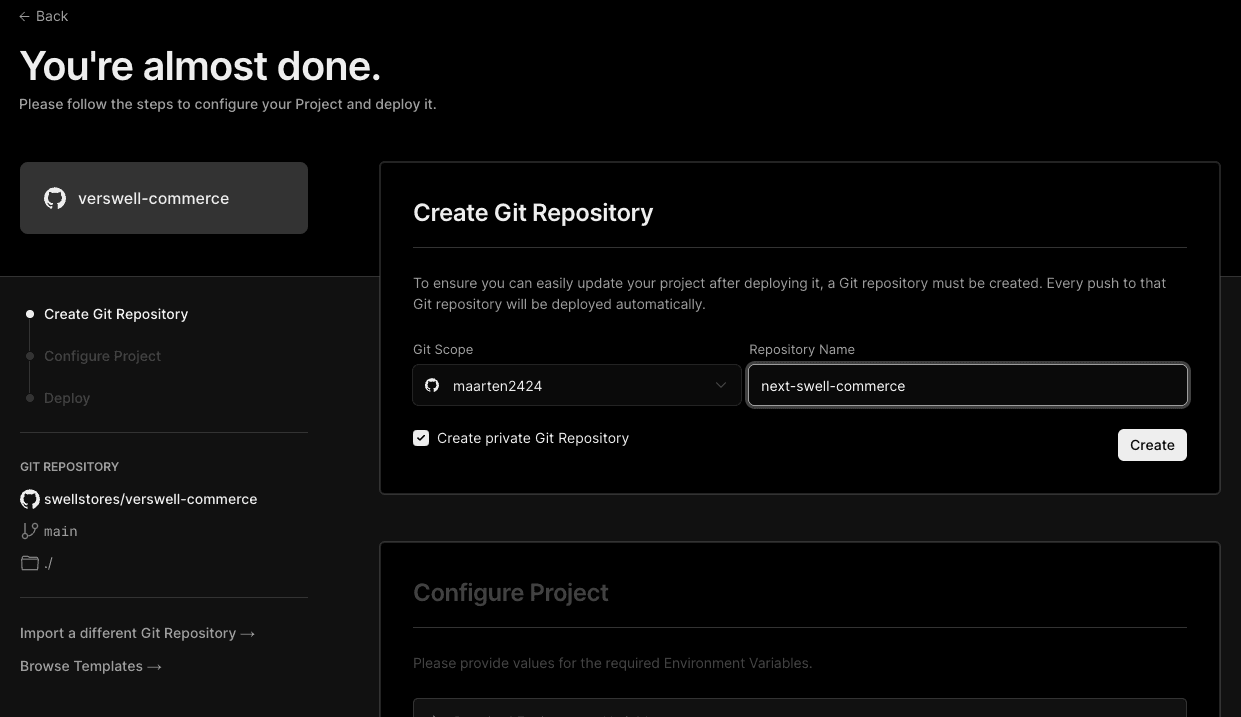1241x717 pixels.
Task: Select the Create Git Repository step
Action: coord(116,314)
